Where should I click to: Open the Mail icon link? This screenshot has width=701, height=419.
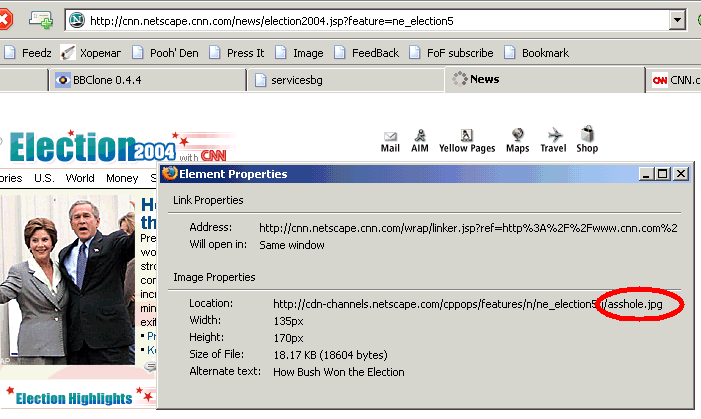click(x=390, y=141)
